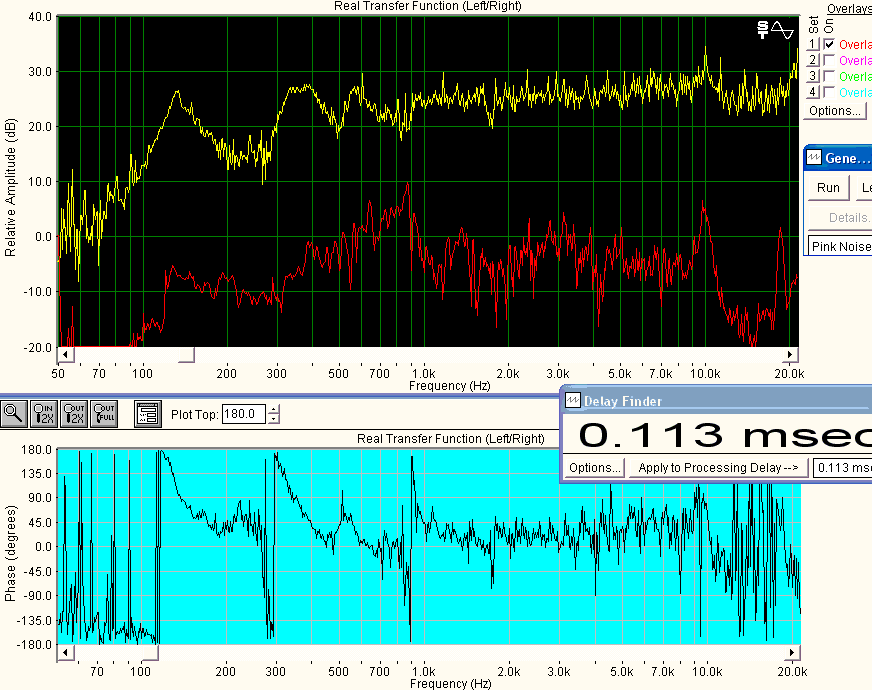Click the Delay Finder window title icon
872x690 pixels.
pos(573,400)
